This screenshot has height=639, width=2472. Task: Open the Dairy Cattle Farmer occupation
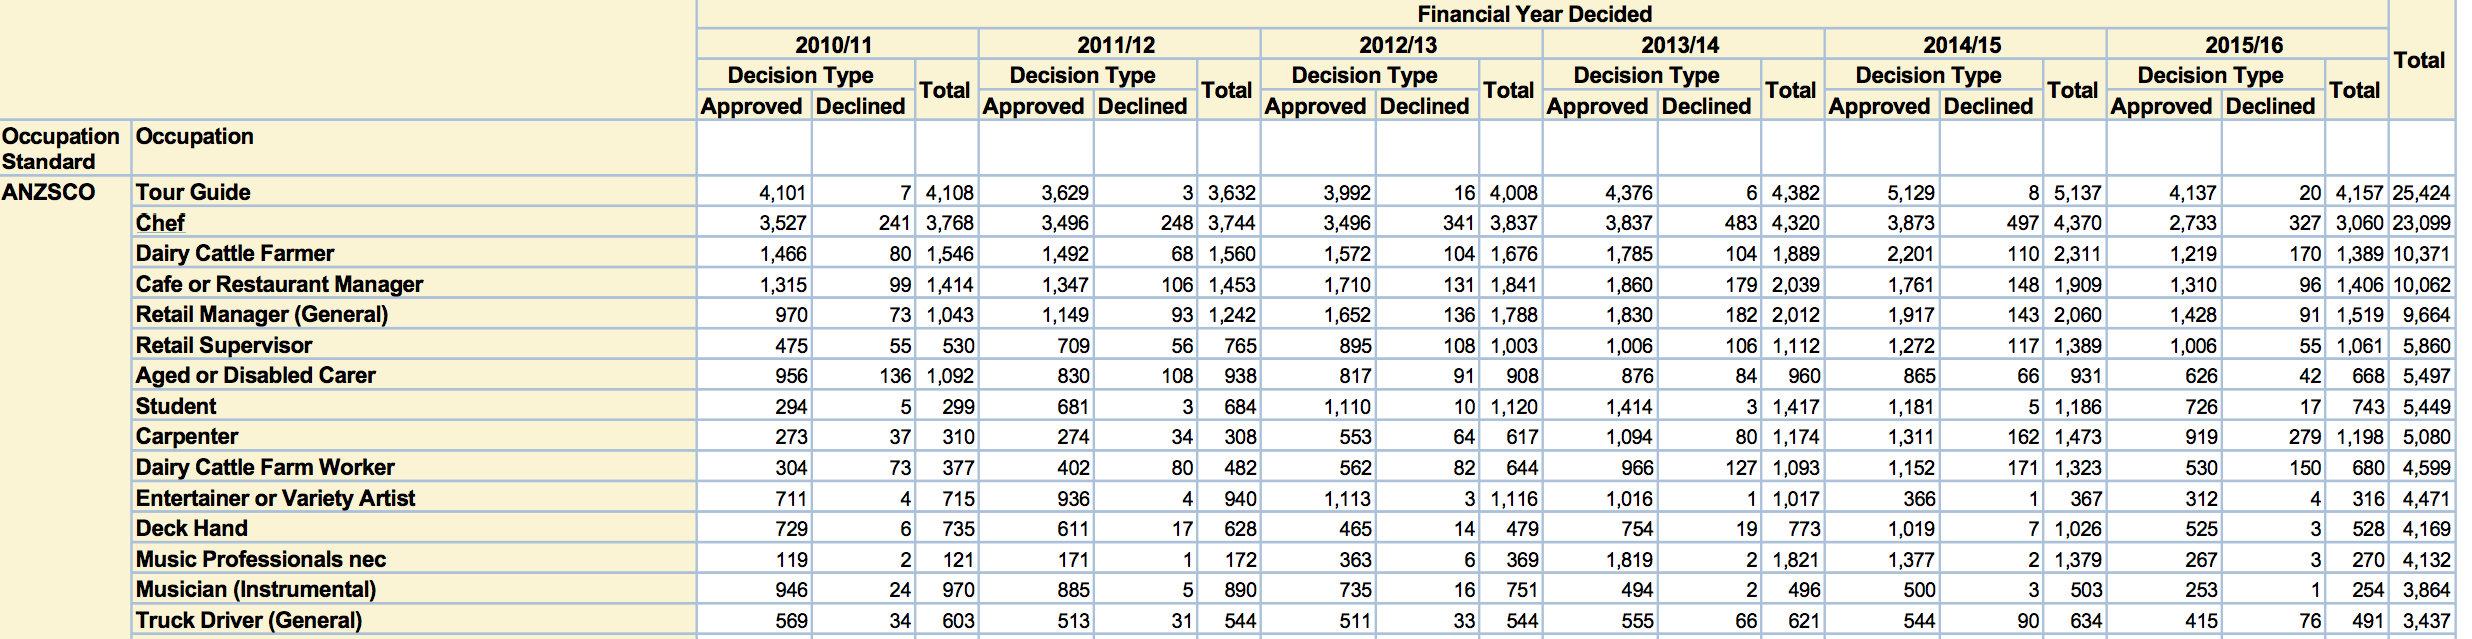tap(235, 253)
